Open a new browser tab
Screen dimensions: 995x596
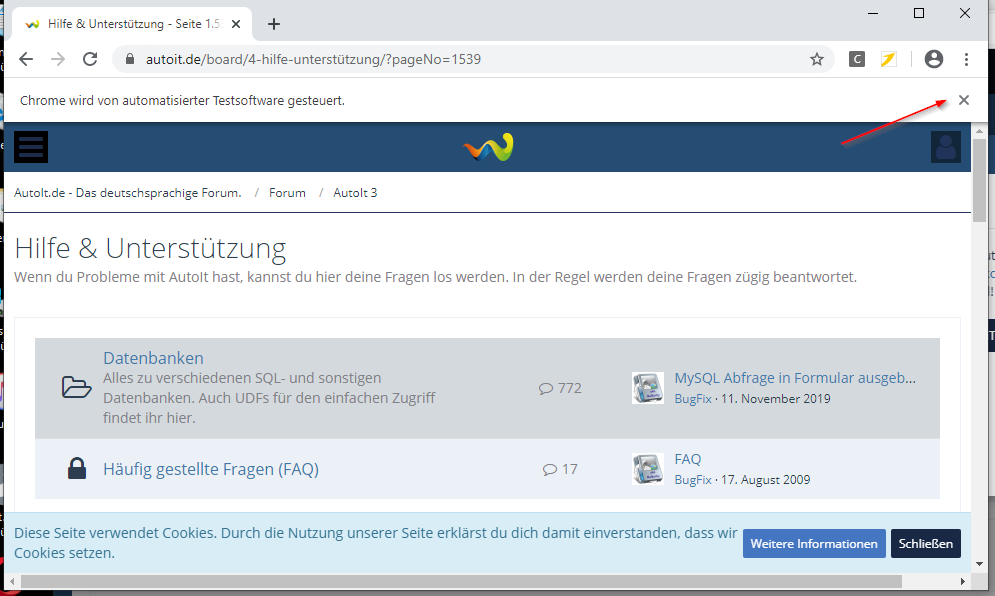274,24
